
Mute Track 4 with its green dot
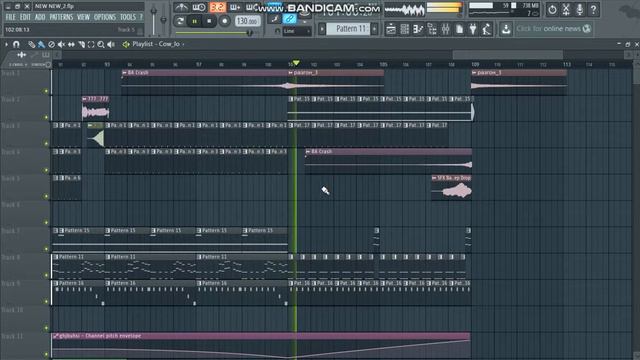(46, 170)
